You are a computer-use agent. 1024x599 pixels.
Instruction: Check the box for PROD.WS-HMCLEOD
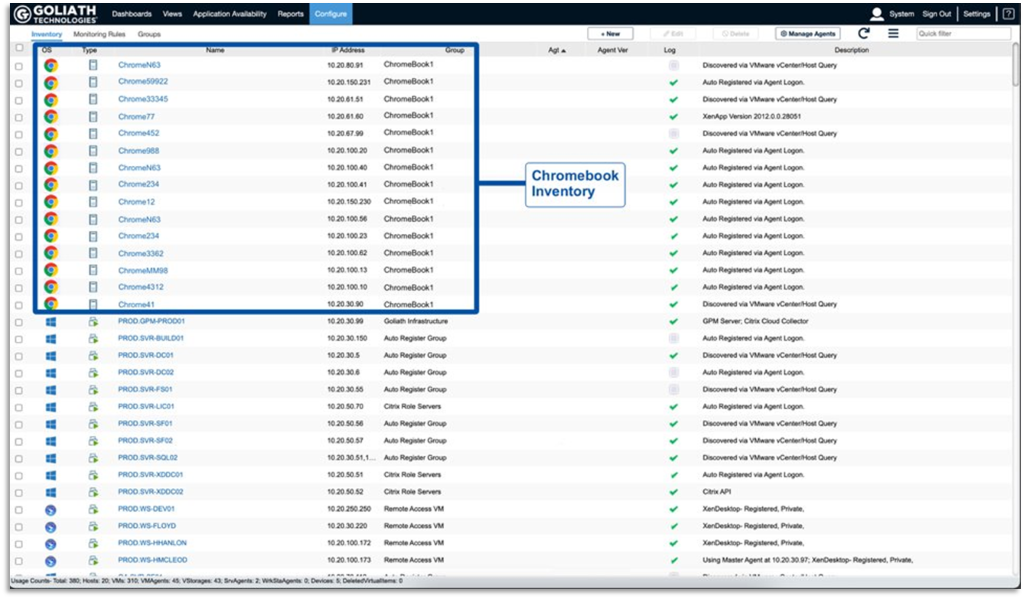[19, 560]
